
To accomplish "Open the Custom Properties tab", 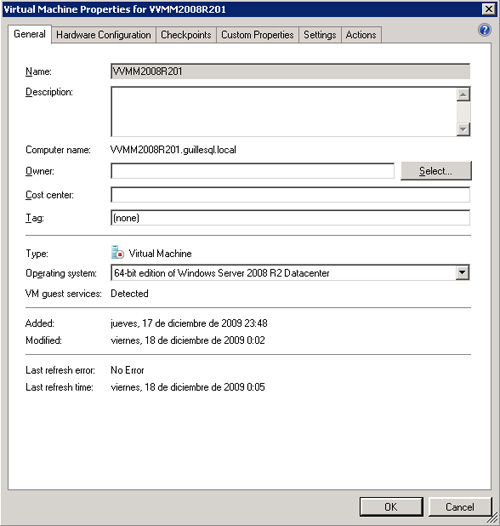I will (x=257, y=35).
